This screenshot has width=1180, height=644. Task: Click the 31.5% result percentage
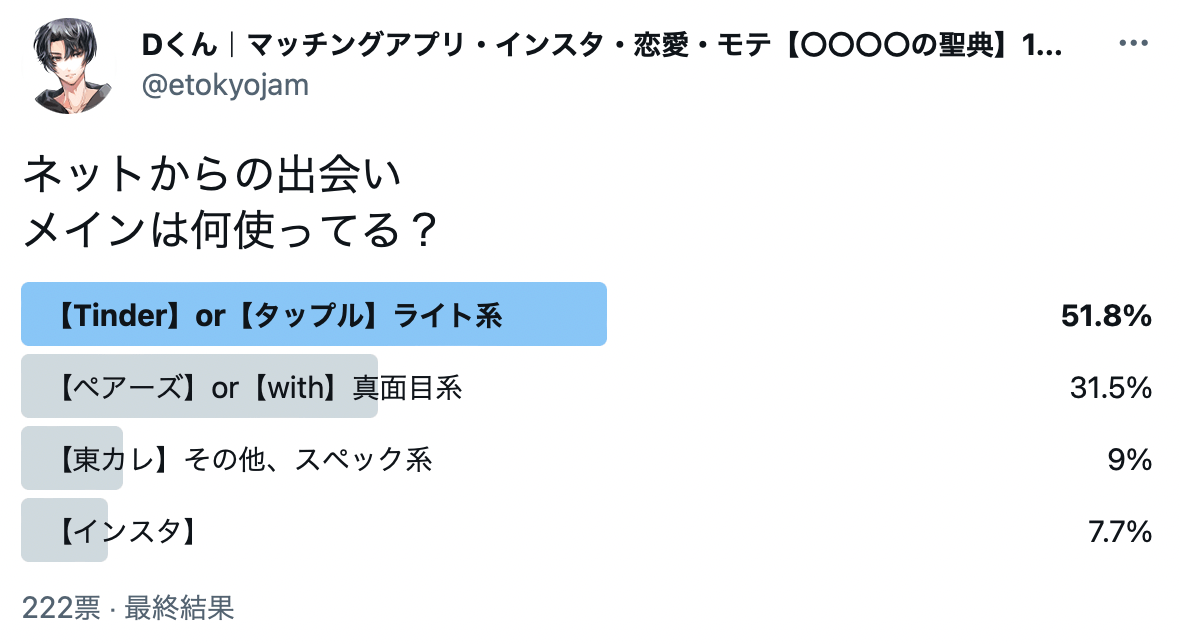[1111, 387]
